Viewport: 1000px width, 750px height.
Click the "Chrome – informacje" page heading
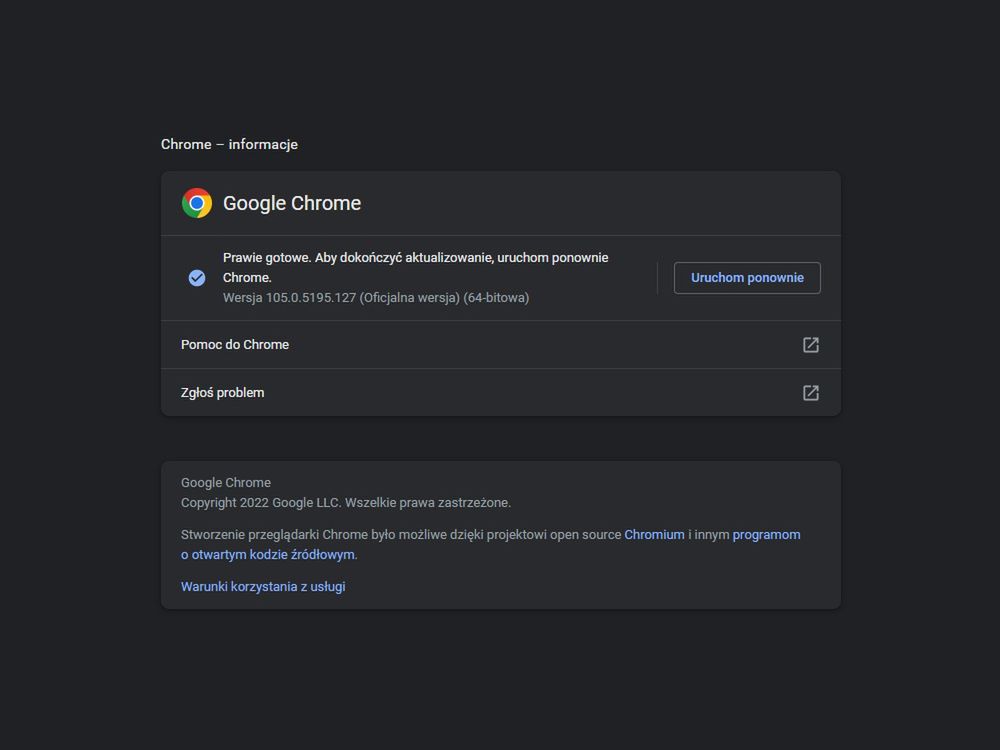coord(229,145)
